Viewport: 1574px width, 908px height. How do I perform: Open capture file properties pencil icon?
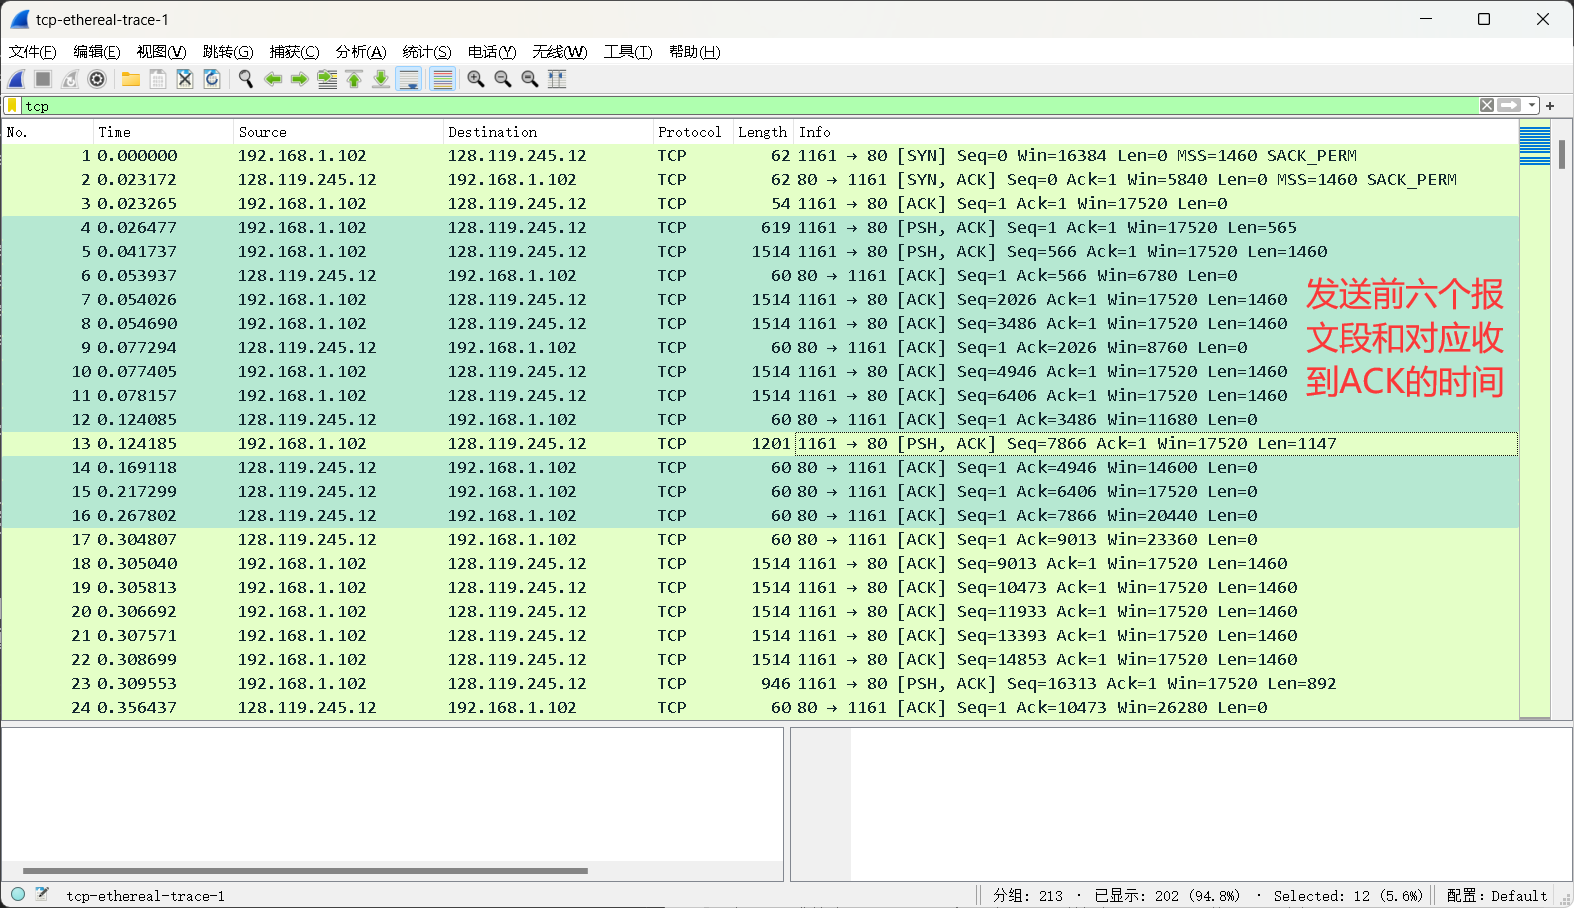coord(42,895)
